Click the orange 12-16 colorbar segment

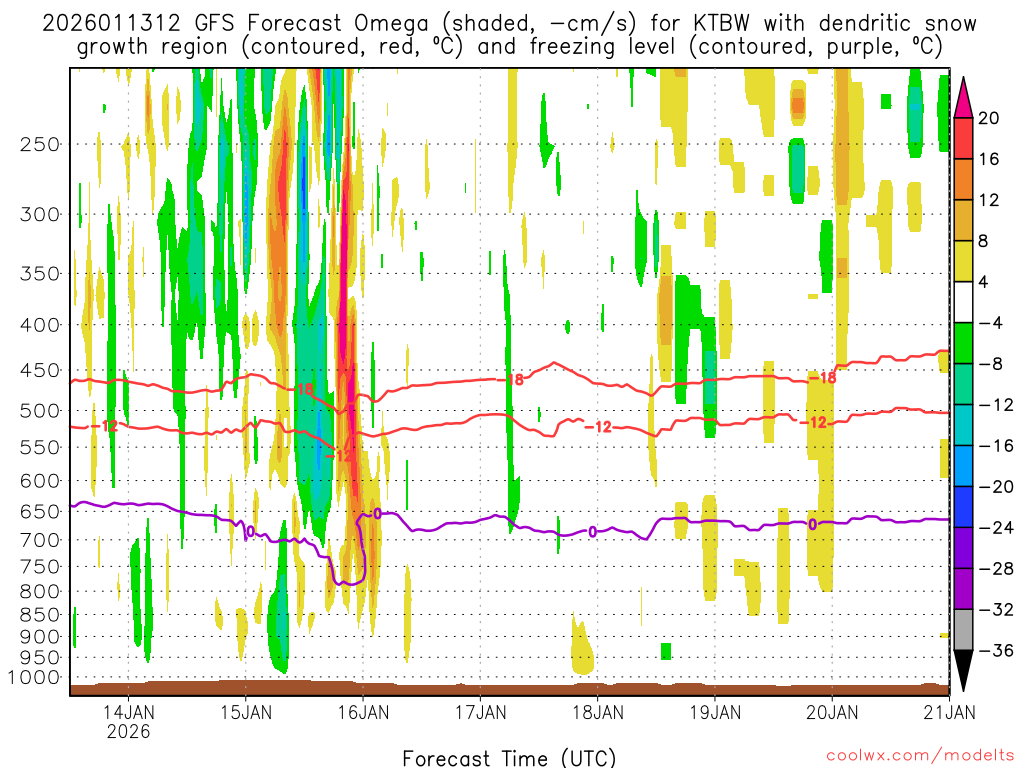point(963,180)
